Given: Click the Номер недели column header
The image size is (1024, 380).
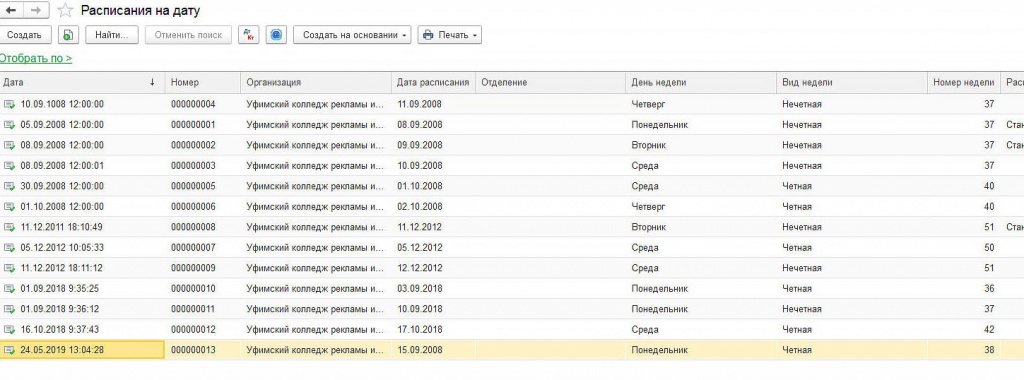Looking at the screenshot, I should pos(964,82).
